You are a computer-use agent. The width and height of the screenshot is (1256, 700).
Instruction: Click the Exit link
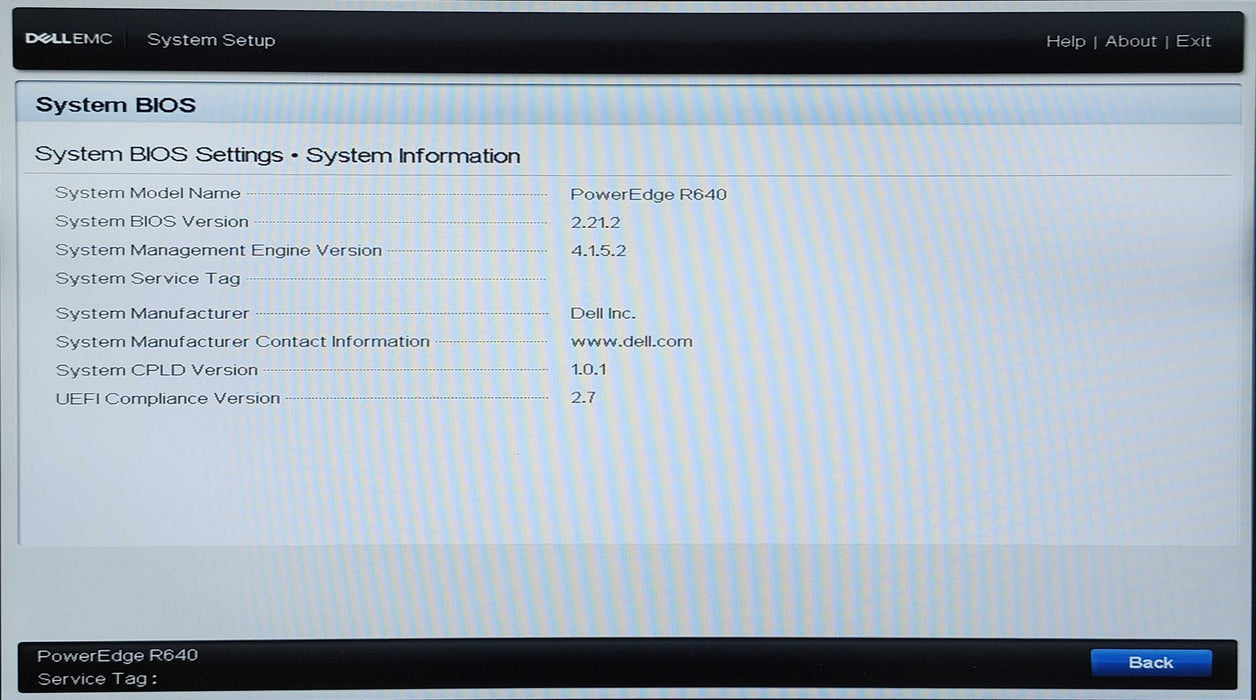click(x=1193, y=41)
